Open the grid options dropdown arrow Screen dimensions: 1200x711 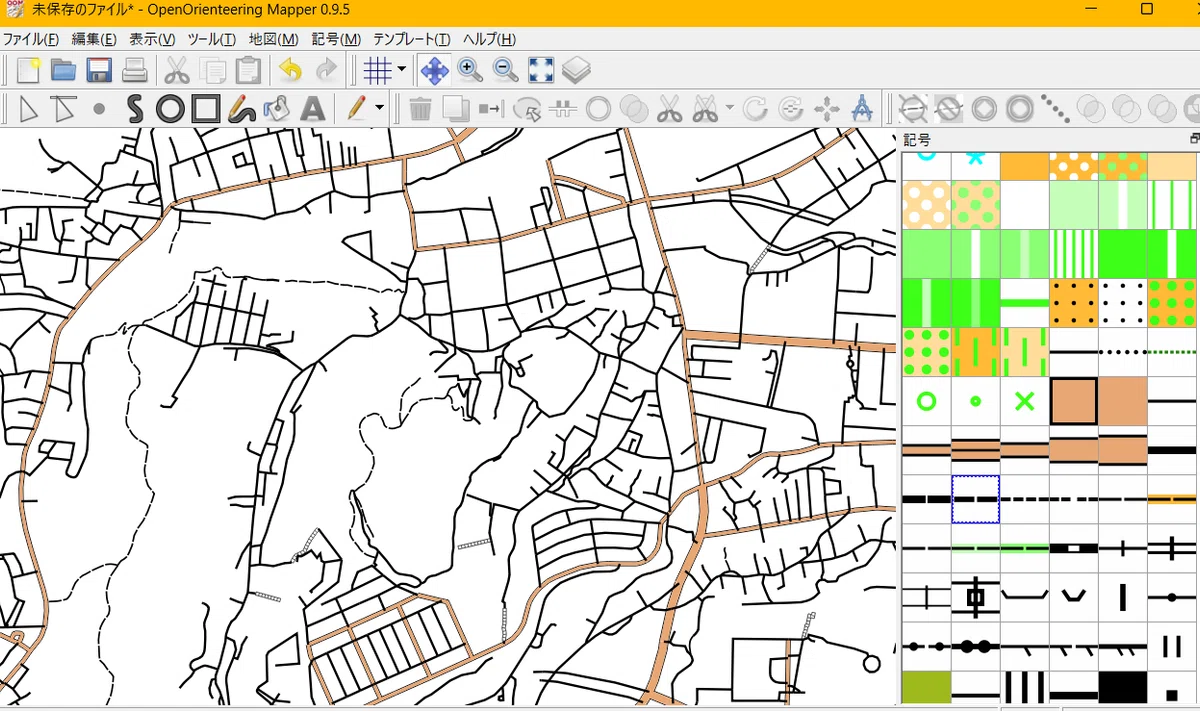tap(402, 70)
